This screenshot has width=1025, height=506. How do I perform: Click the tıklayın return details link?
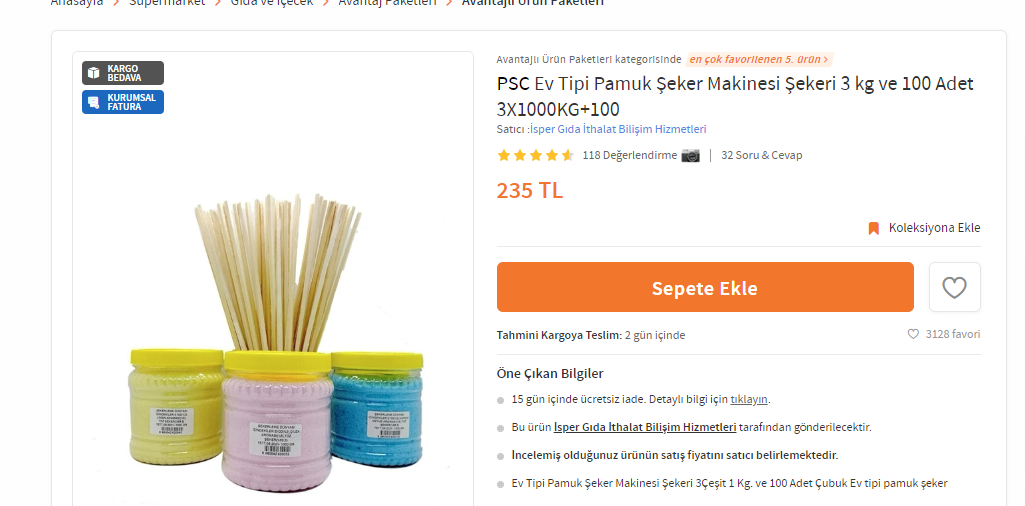(x=749, y=399)
